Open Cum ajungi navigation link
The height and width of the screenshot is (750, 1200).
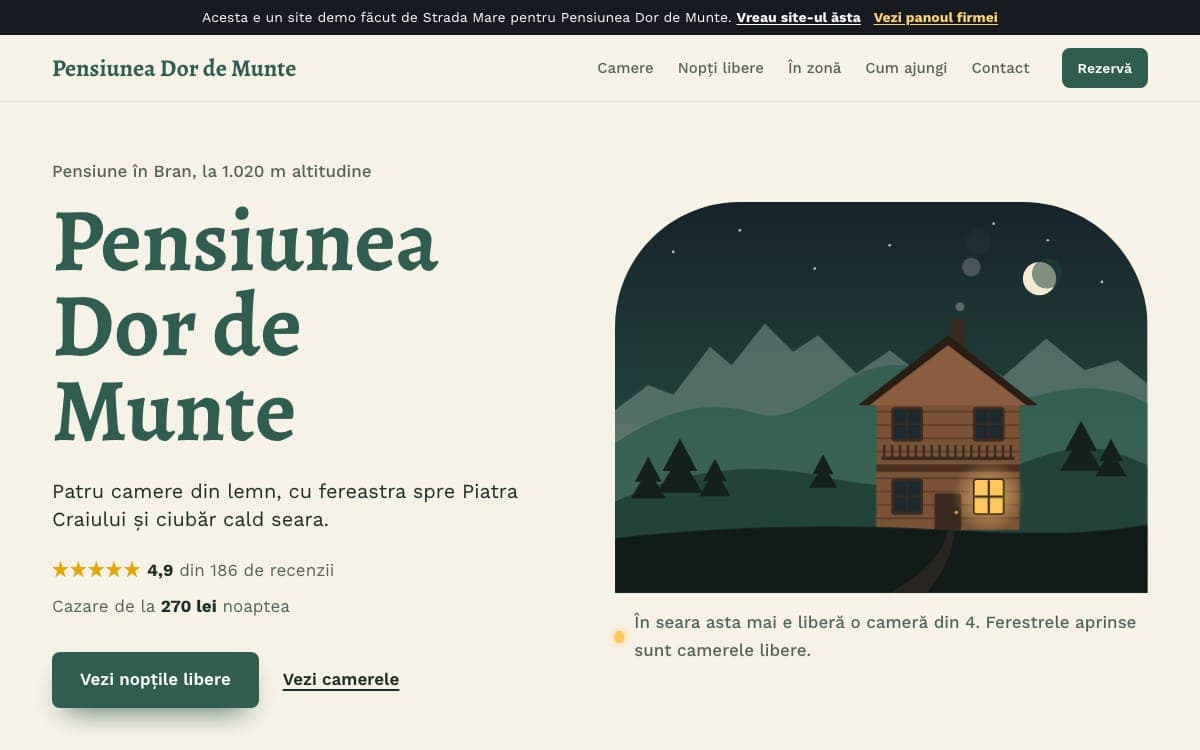(906, 68)
